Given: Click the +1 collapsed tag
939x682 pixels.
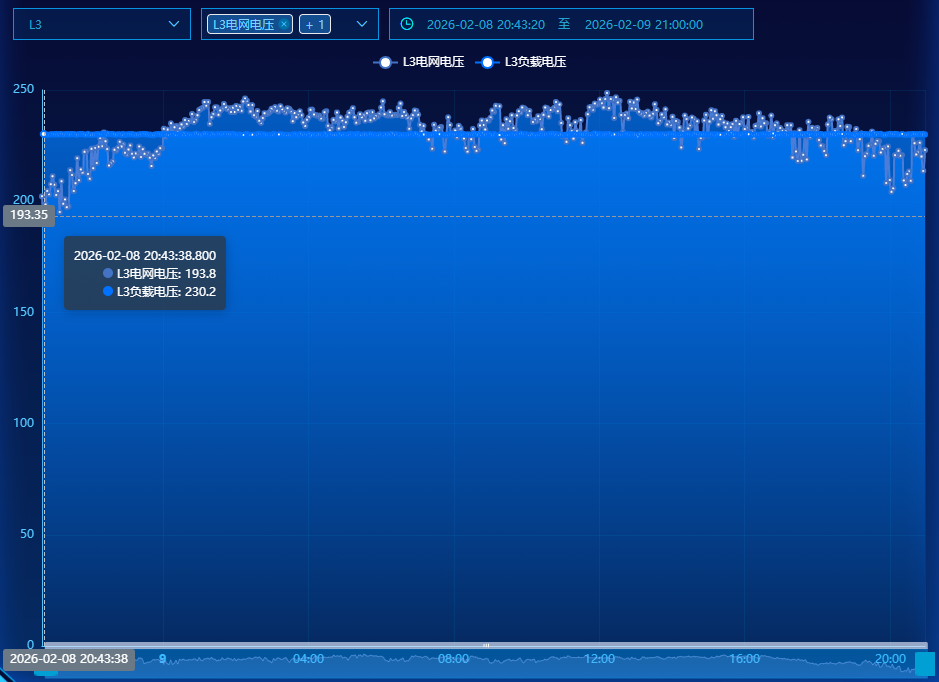Looking at the screenshot, I should [314, 24].
